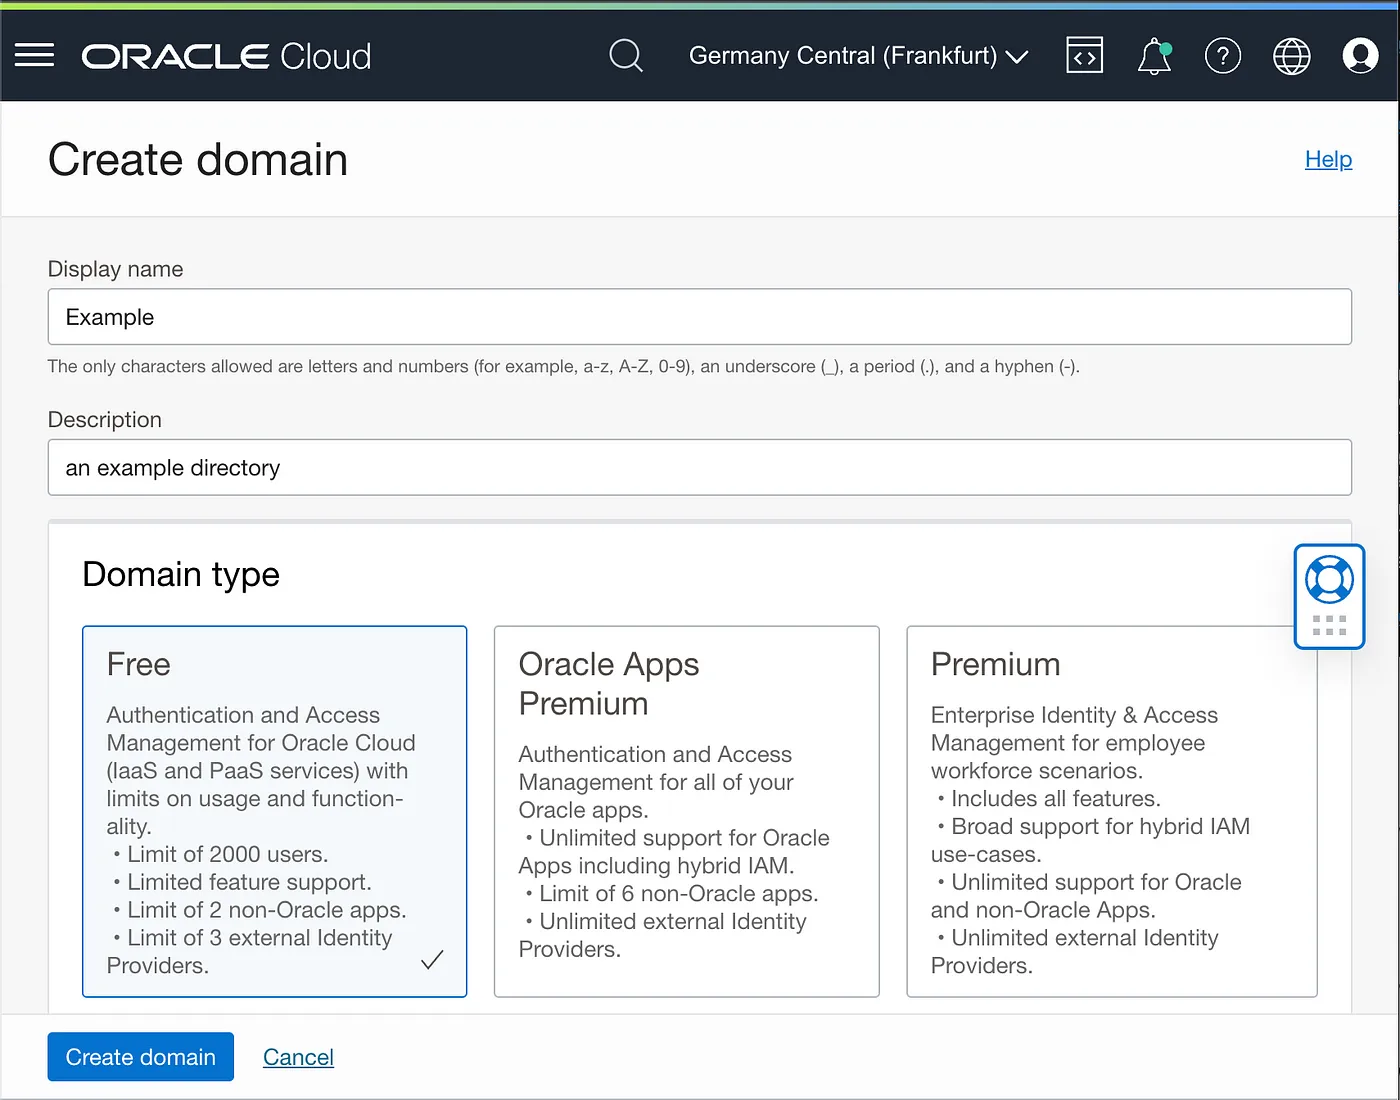
Task: Click the floating support lifebuoy icon
Action: [1329, 579]
